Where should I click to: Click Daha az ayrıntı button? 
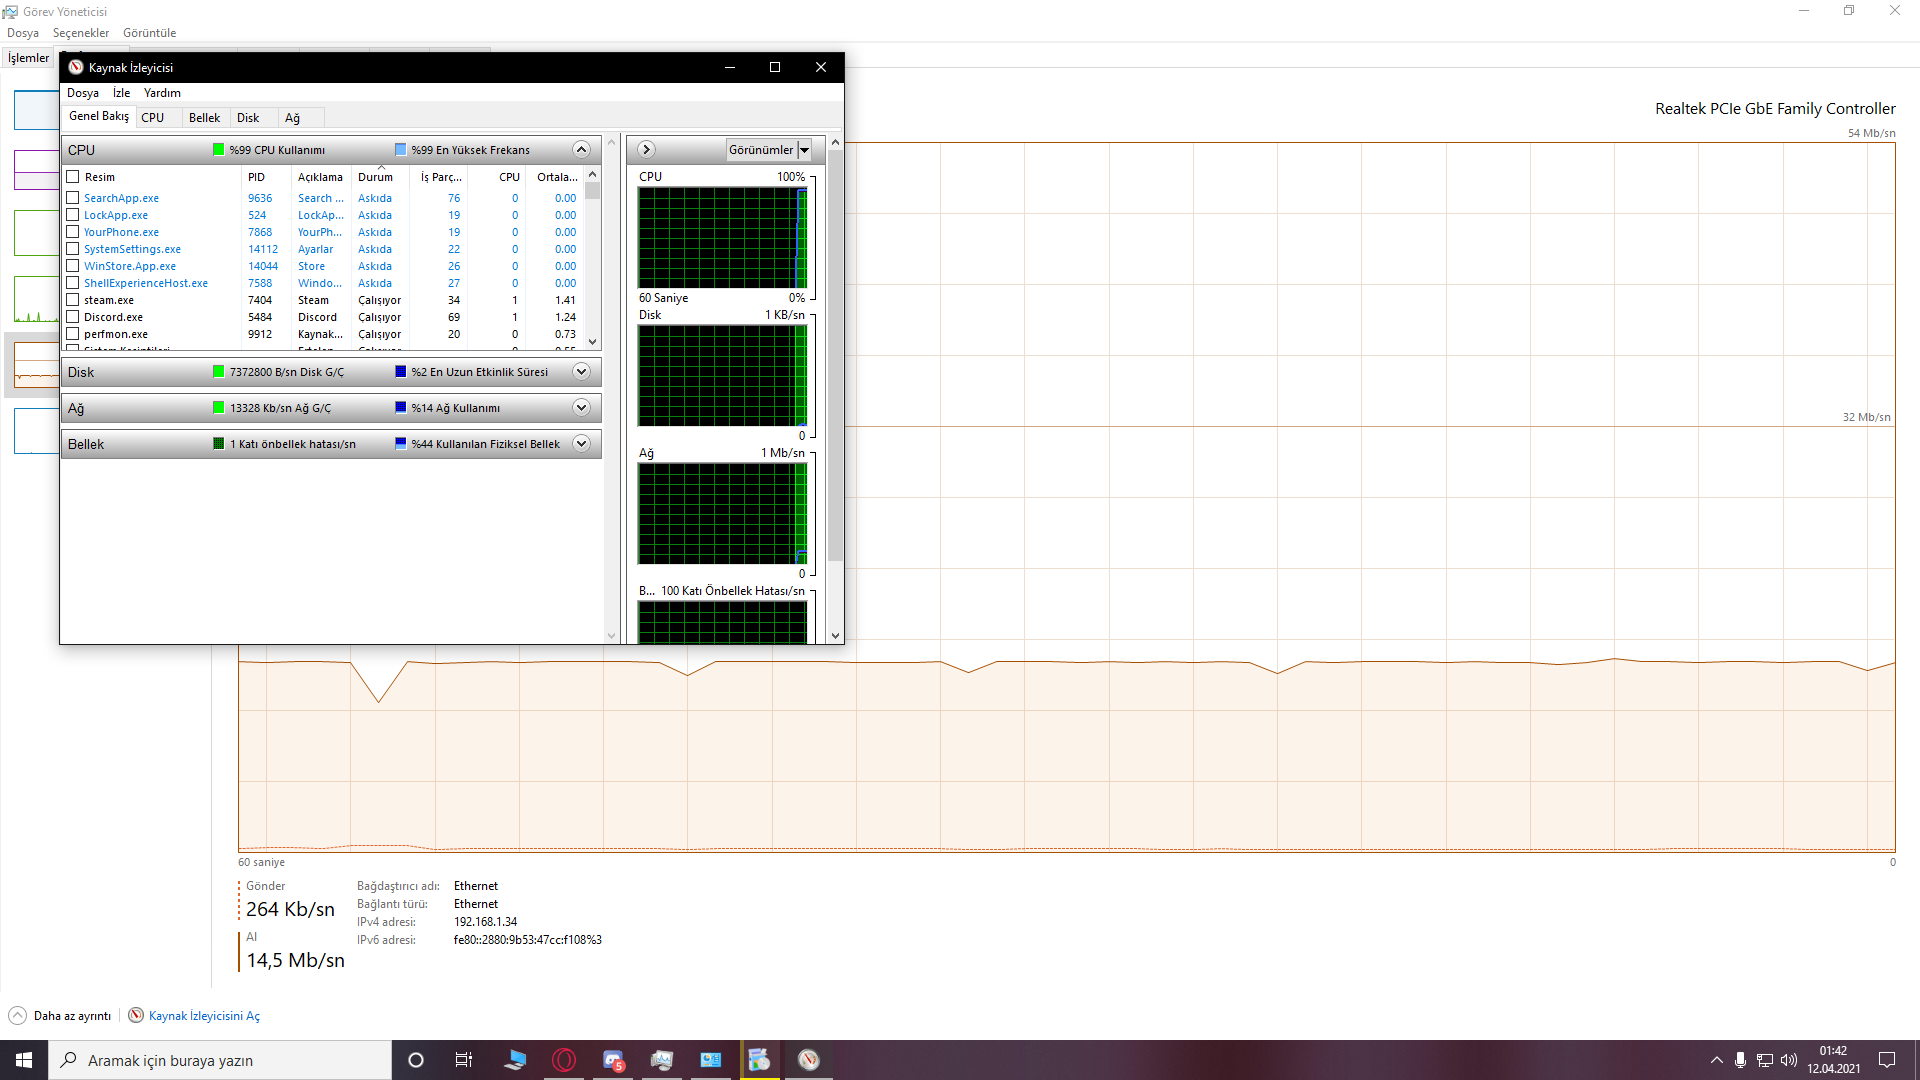pos(72,1016)
